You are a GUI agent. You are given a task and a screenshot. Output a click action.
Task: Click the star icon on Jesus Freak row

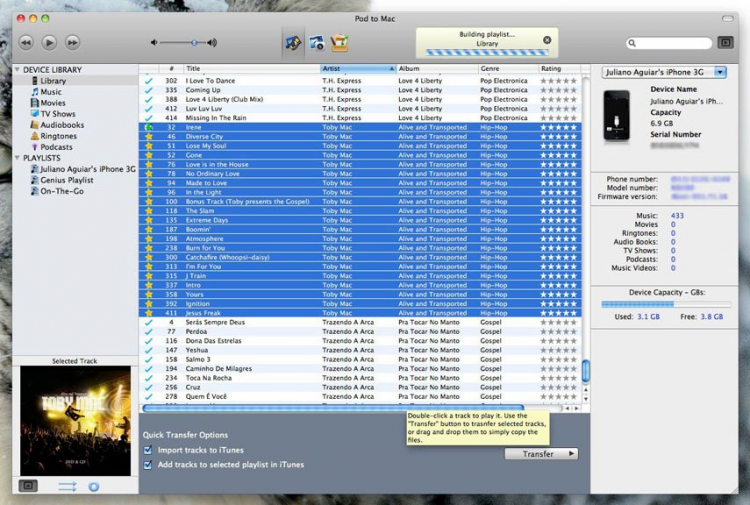(149, 313)
